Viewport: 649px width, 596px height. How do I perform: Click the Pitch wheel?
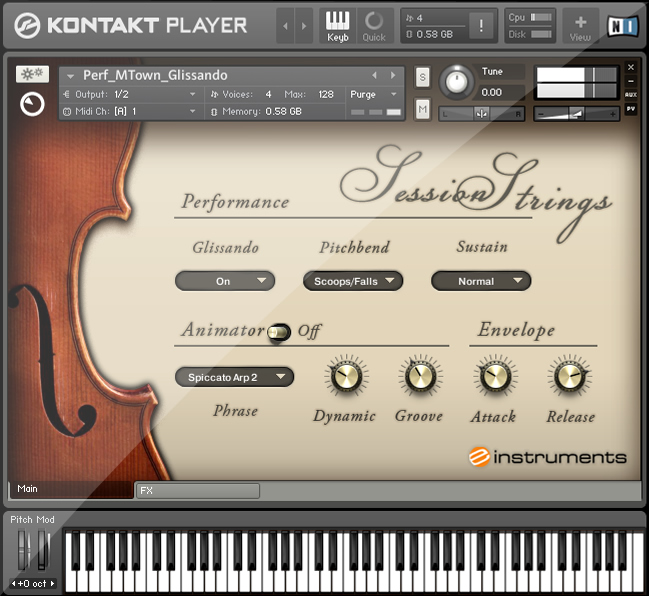[x=24, y=550]
